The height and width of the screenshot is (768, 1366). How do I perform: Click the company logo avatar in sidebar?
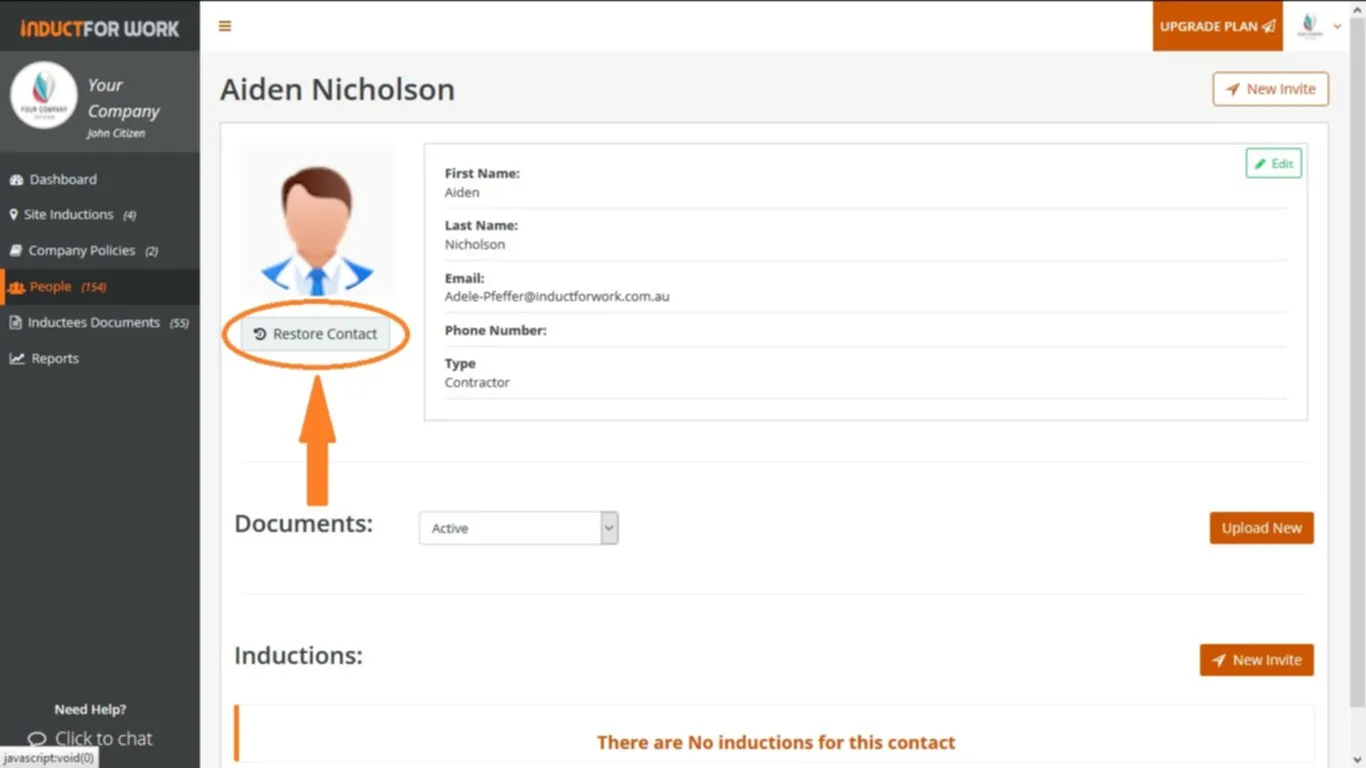pos(44,96)
